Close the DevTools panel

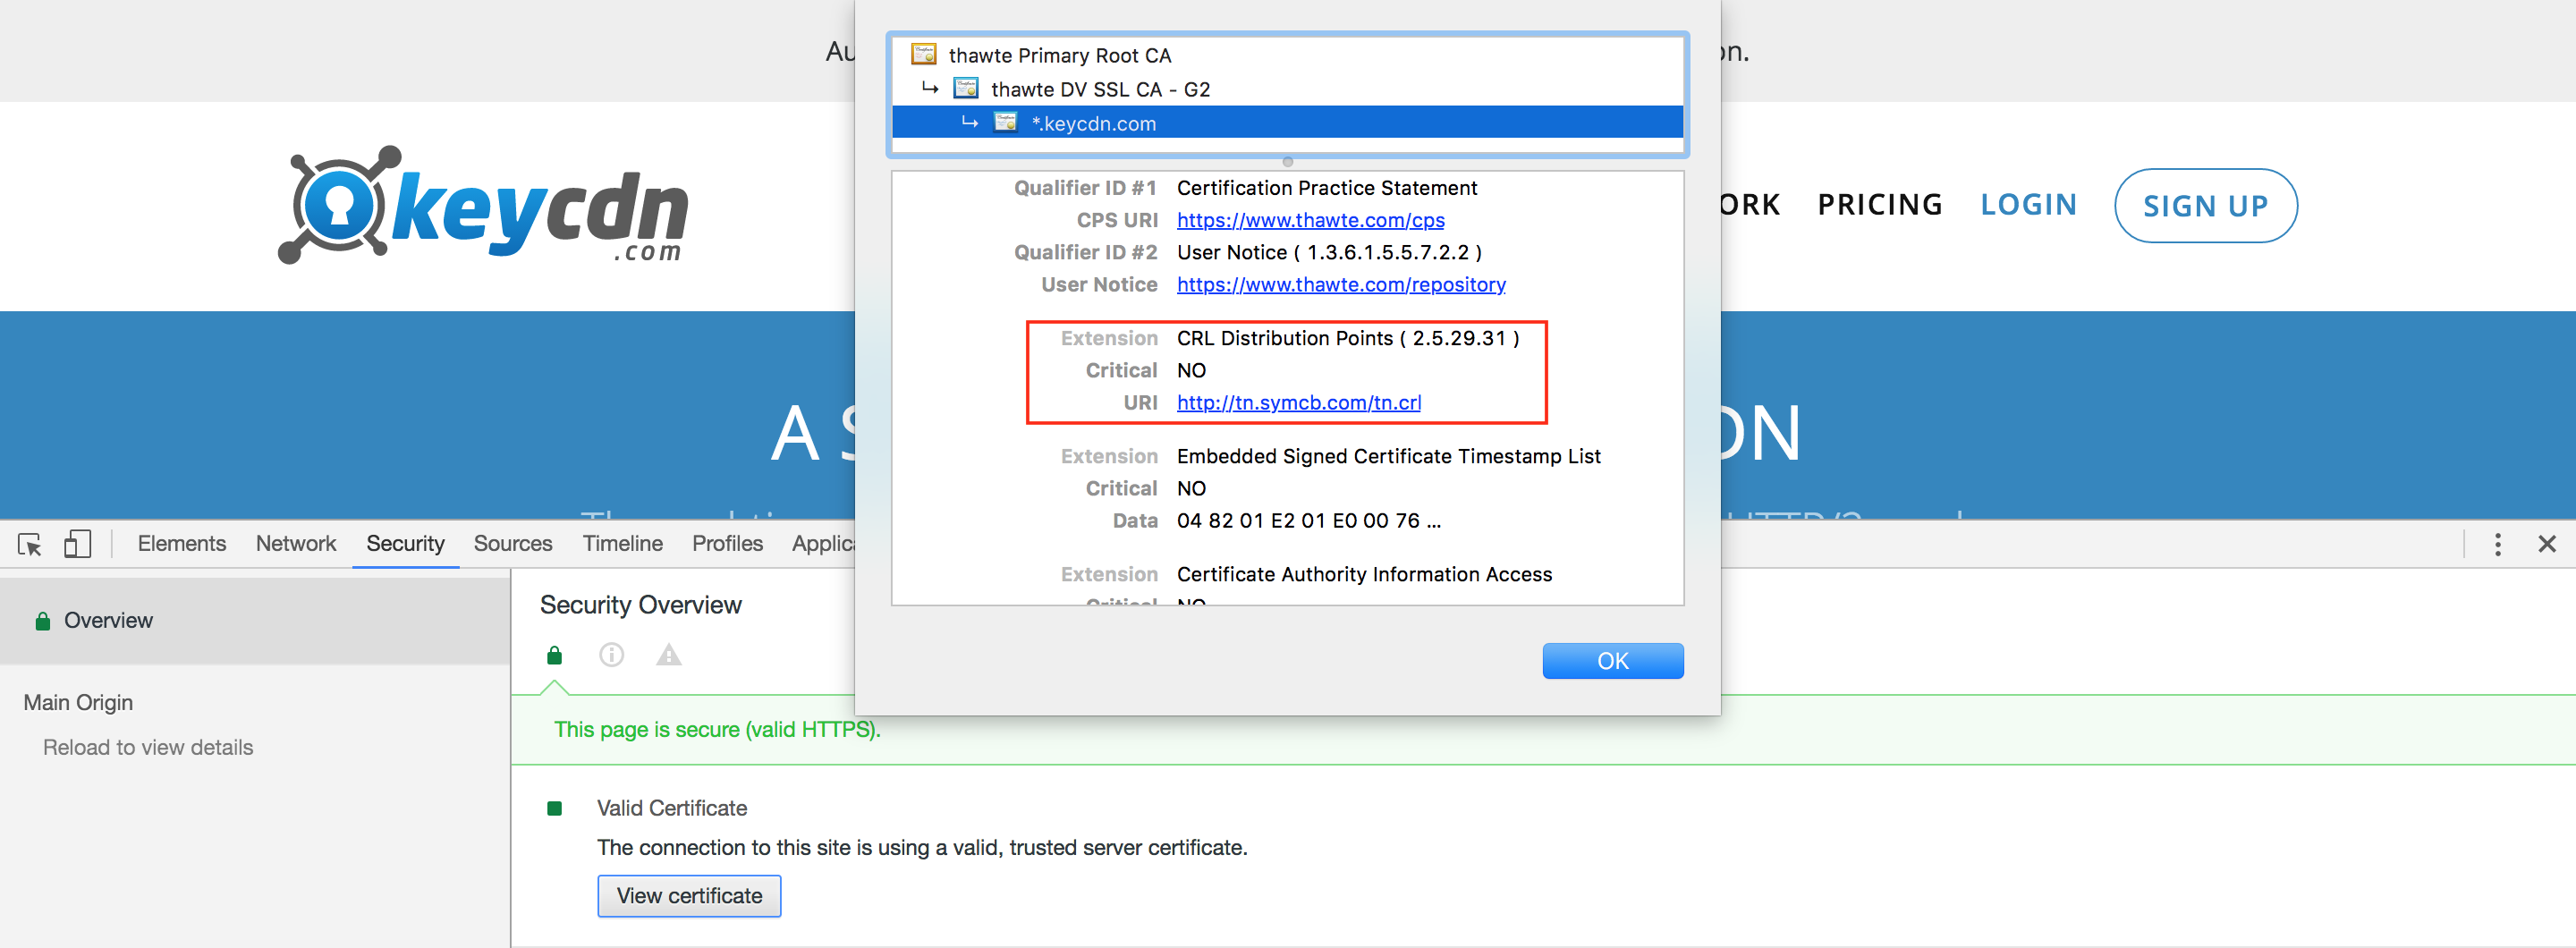pyautogui.click(x=2546, y=544)
